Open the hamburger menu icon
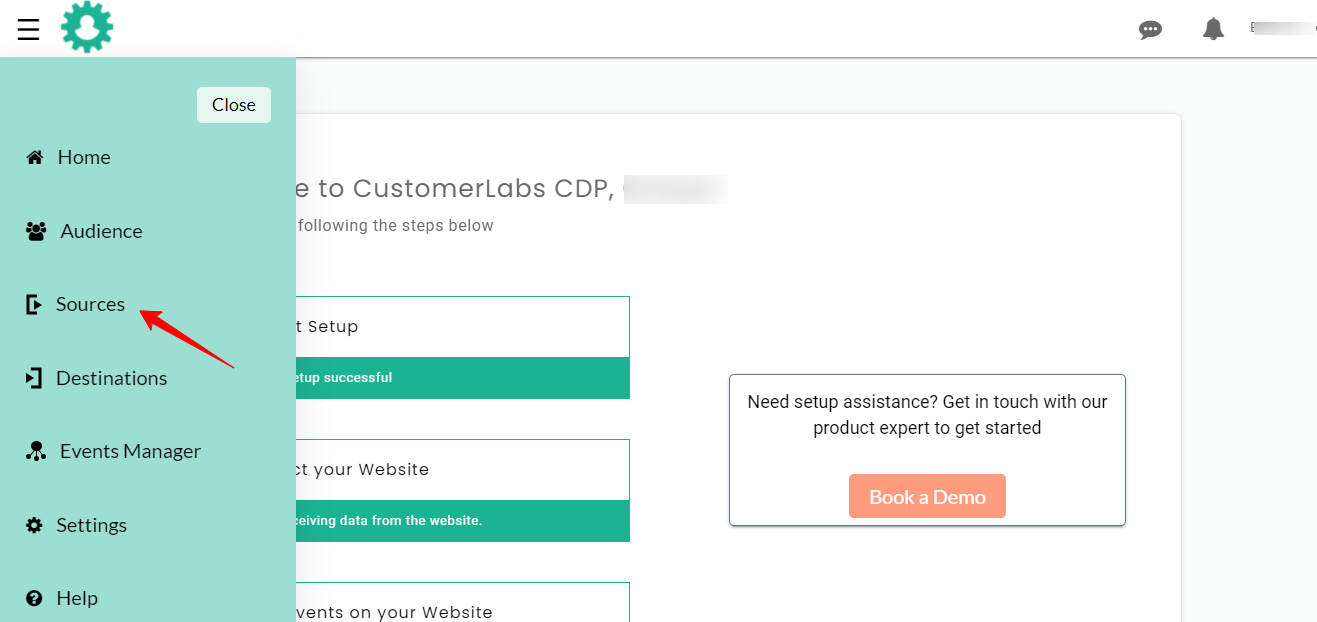The image size is (1317, 622). tap(27, 28)
